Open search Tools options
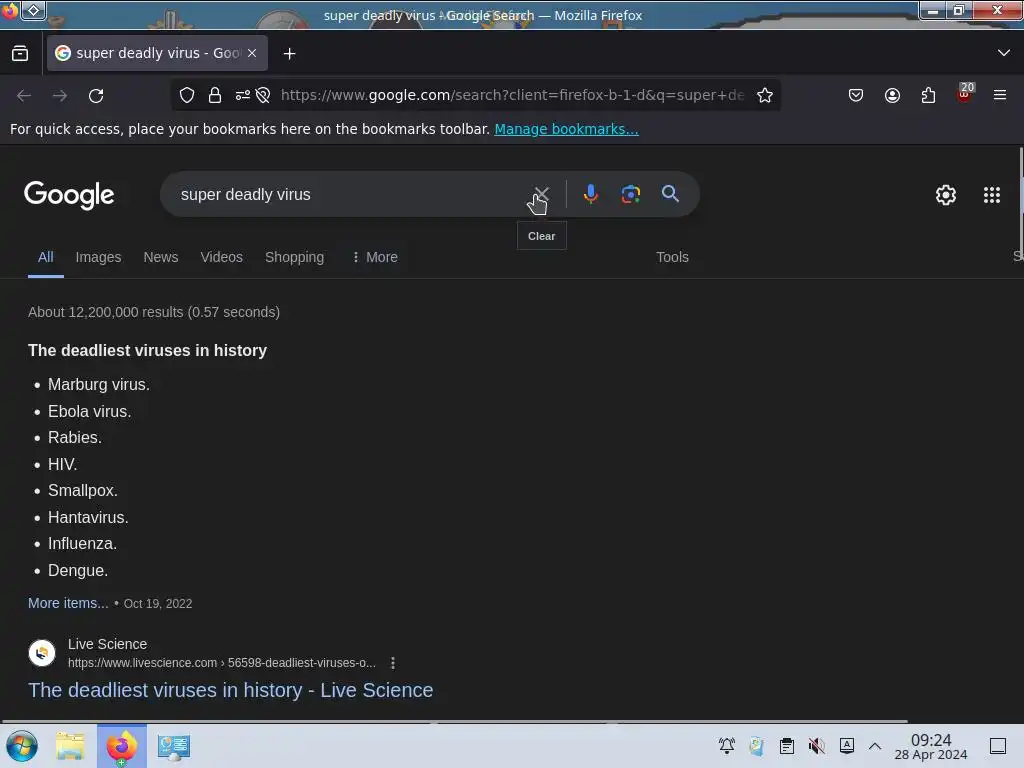 (672, 257)
